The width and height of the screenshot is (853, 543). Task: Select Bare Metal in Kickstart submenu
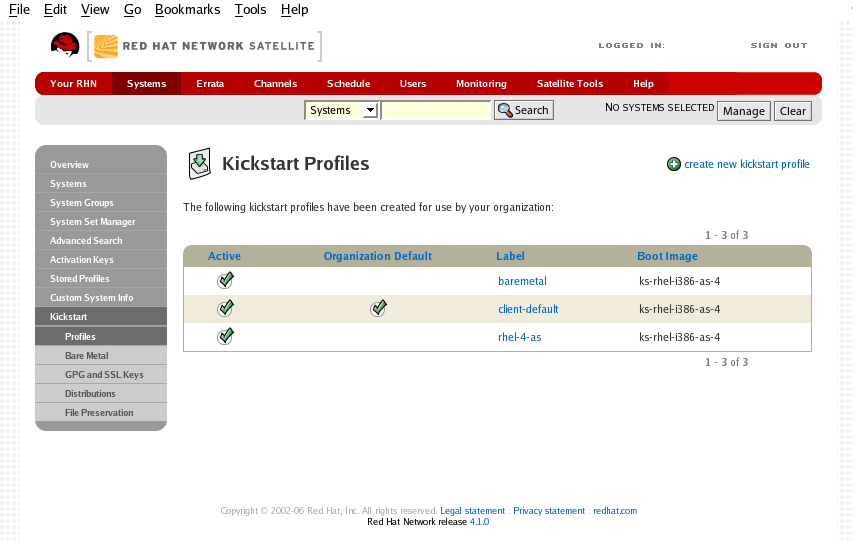[x=87, y=356]
